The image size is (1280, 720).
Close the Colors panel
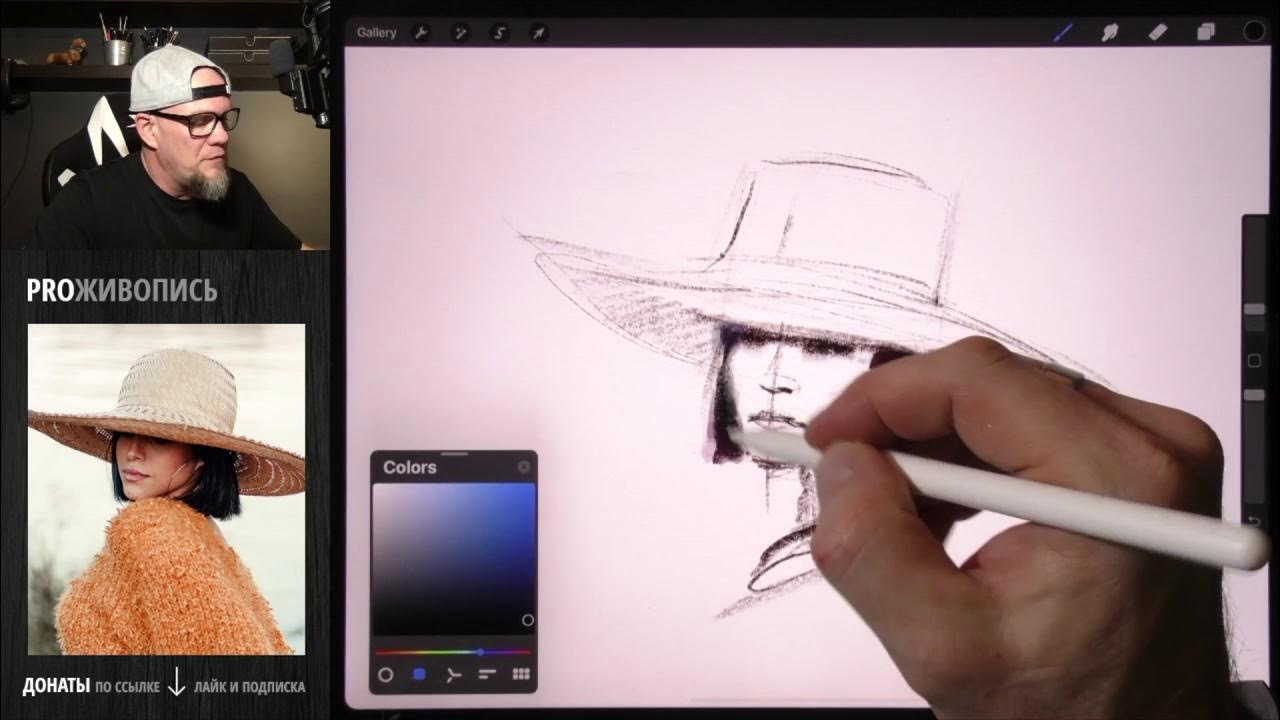(524, 467)
